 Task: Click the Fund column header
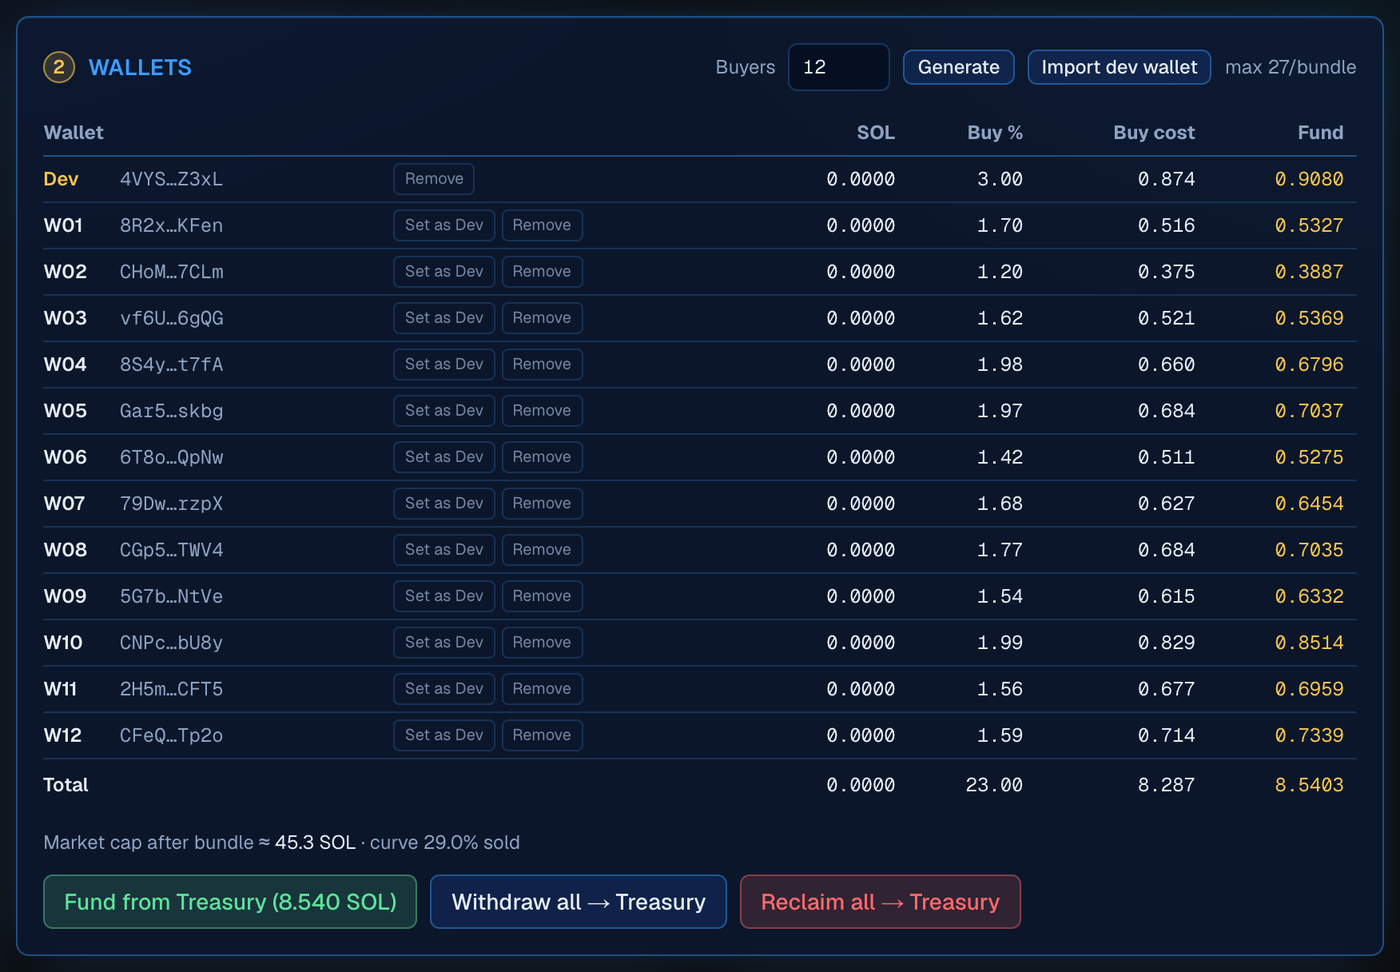coord(1320,133)
